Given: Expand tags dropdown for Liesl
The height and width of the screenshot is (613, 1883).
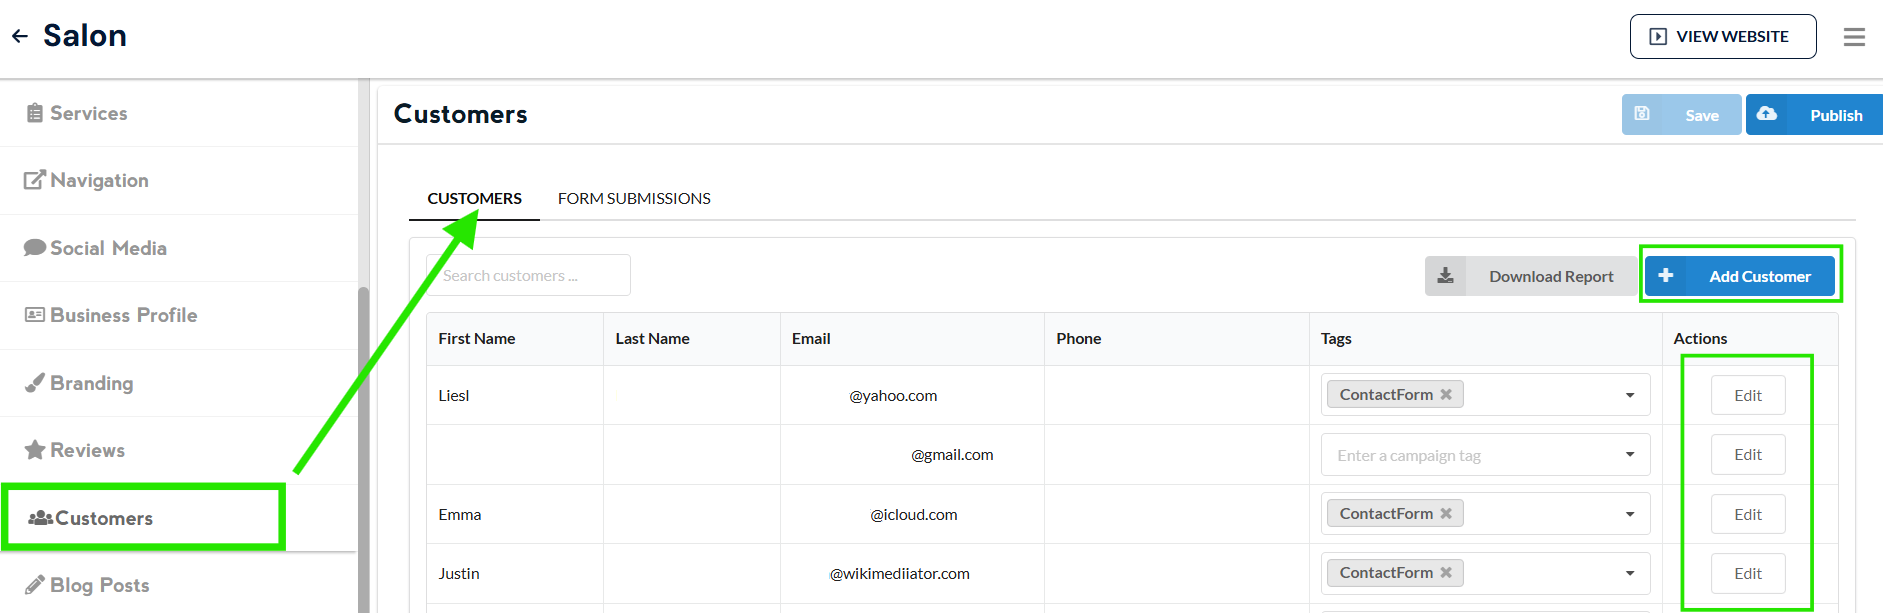Looking at the screenshot, I should pyautogui.click(x=1630, y=396).
